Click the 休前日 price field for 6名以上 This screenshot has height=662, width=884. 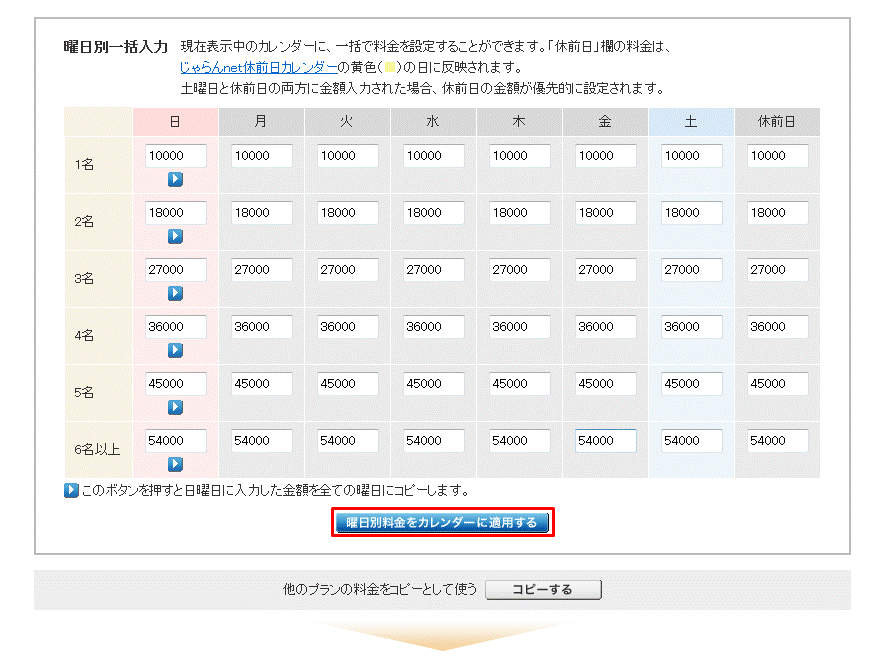(x=777, y=440)
